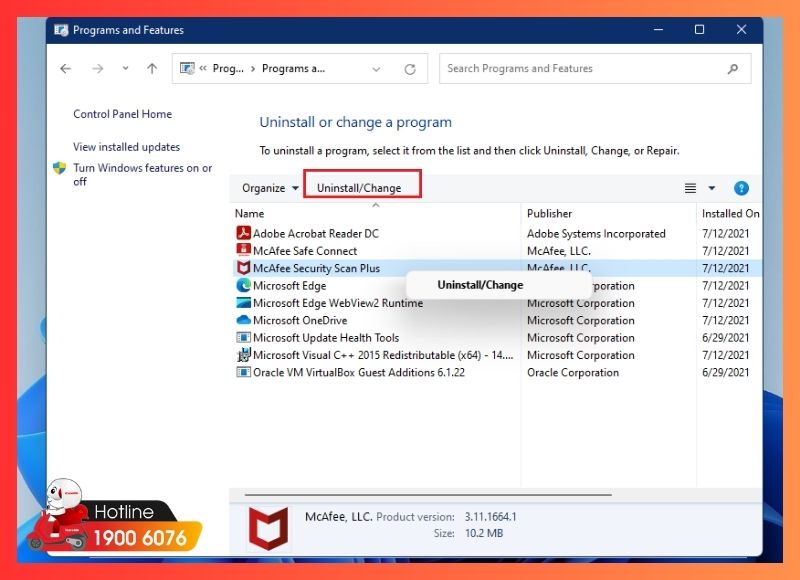The height and width of the screenshot is (580, 800).
Task: Select the Microsoft Edge icon
Action: pos(243,285)
